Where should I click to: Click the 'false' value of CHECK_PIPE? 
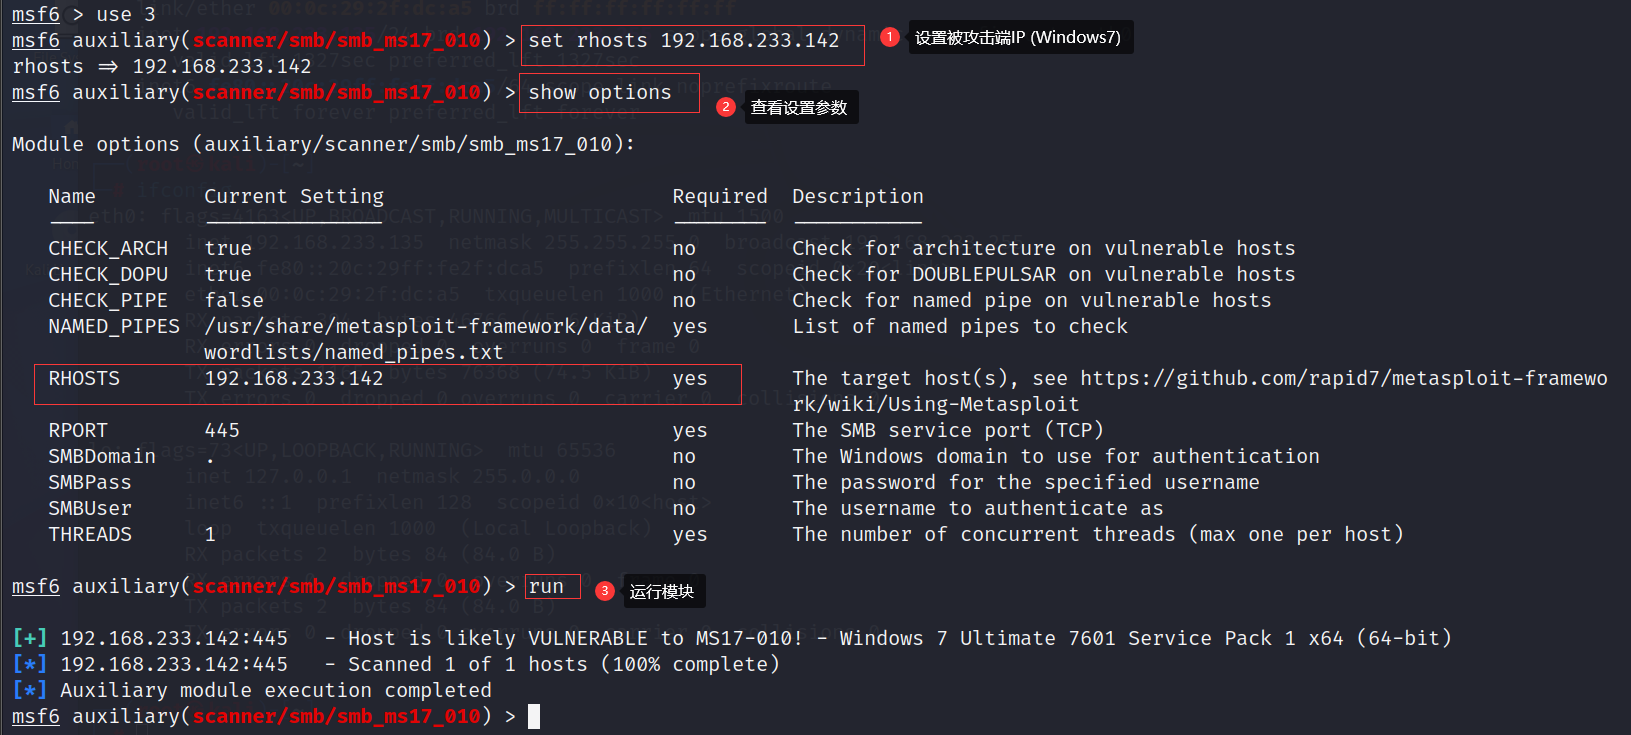click(234, 301)
